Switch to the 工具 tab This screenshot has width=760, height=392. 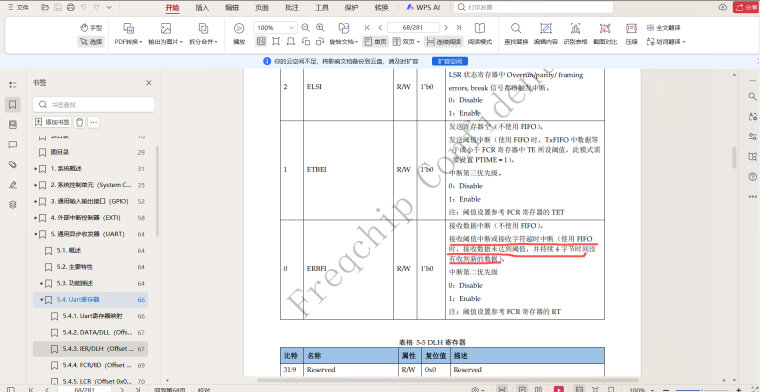pos(321,7)
